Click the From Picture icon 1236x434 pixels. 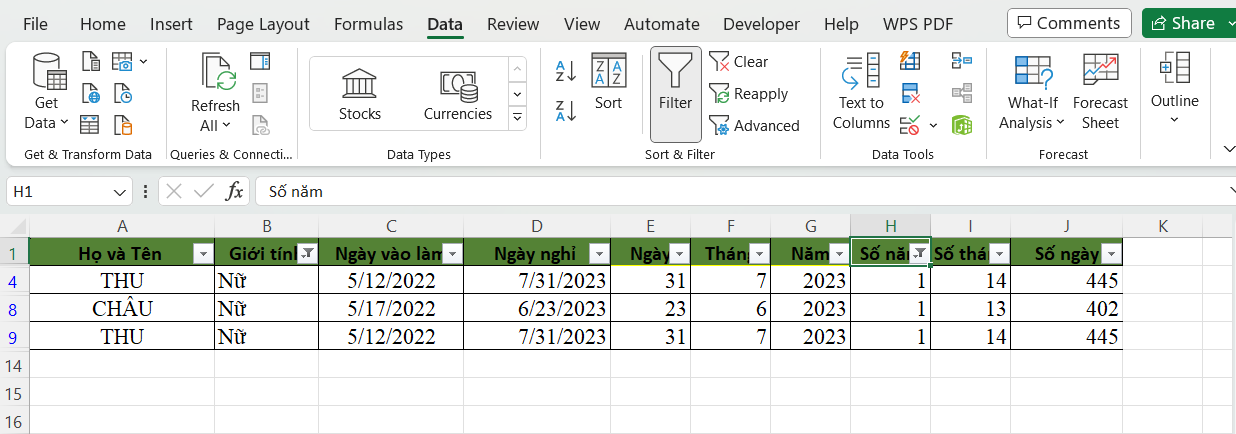point(123,62)
